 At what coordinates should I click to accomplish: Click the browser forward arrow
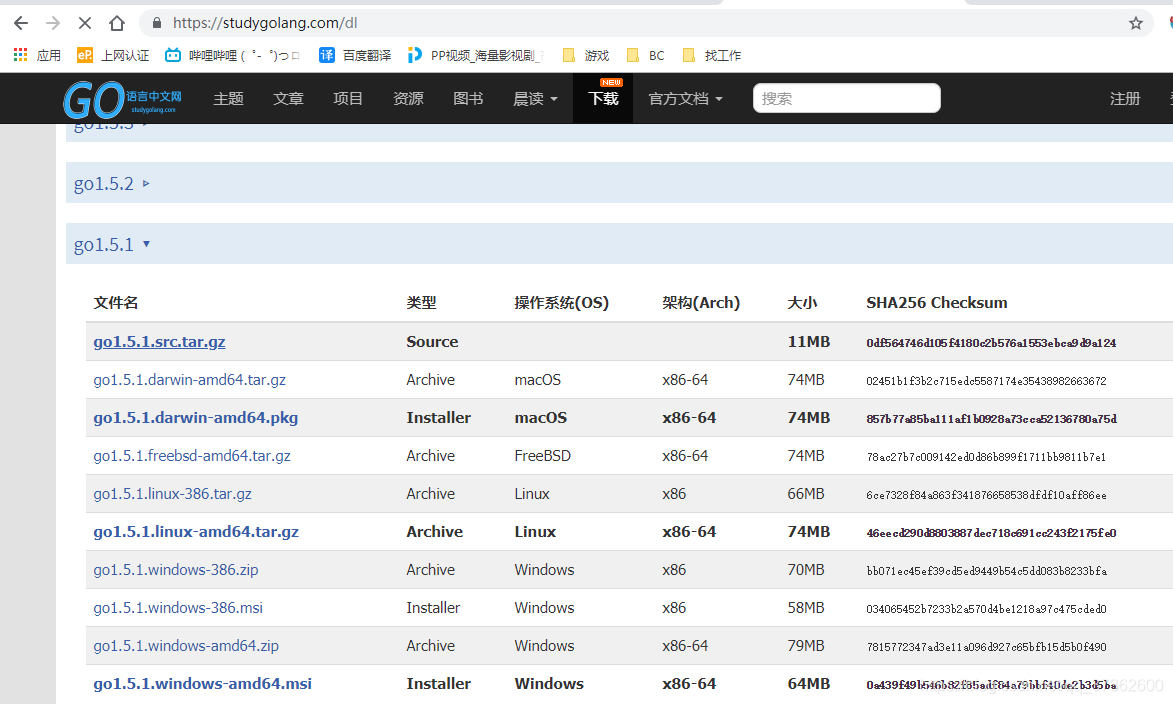(52, 23)
